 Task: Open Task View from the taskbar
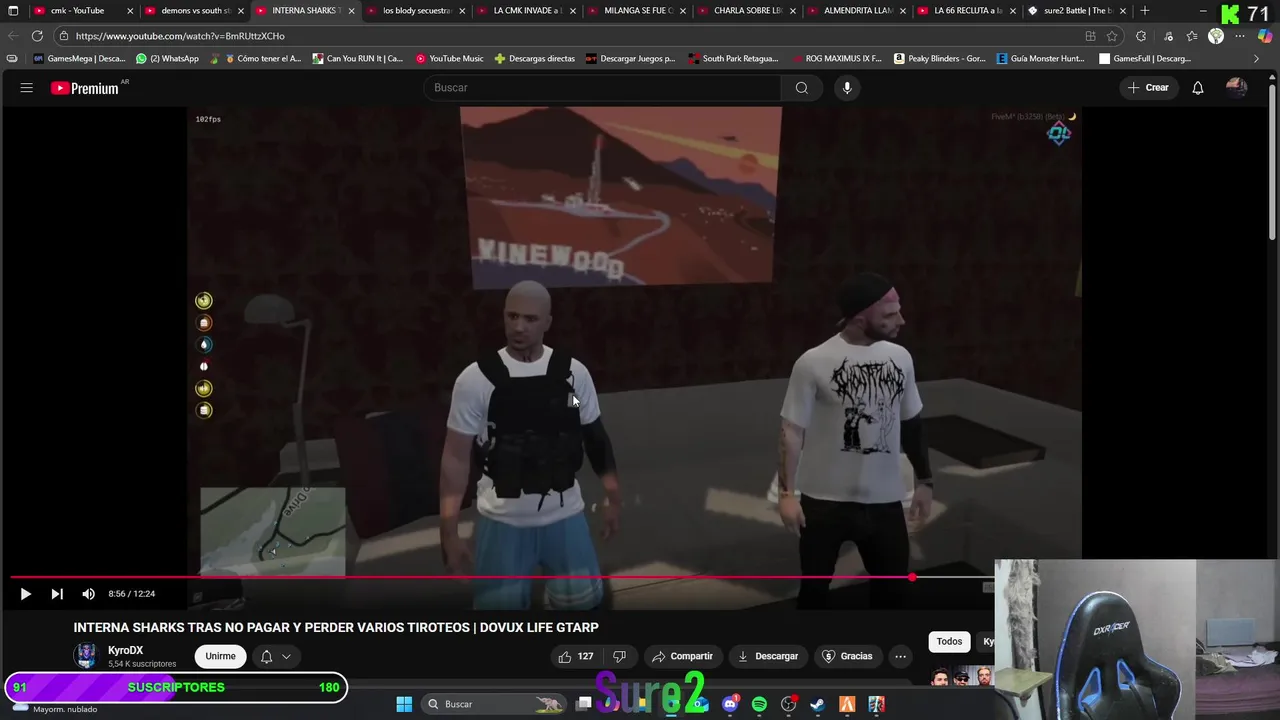[x=584, y=704]
